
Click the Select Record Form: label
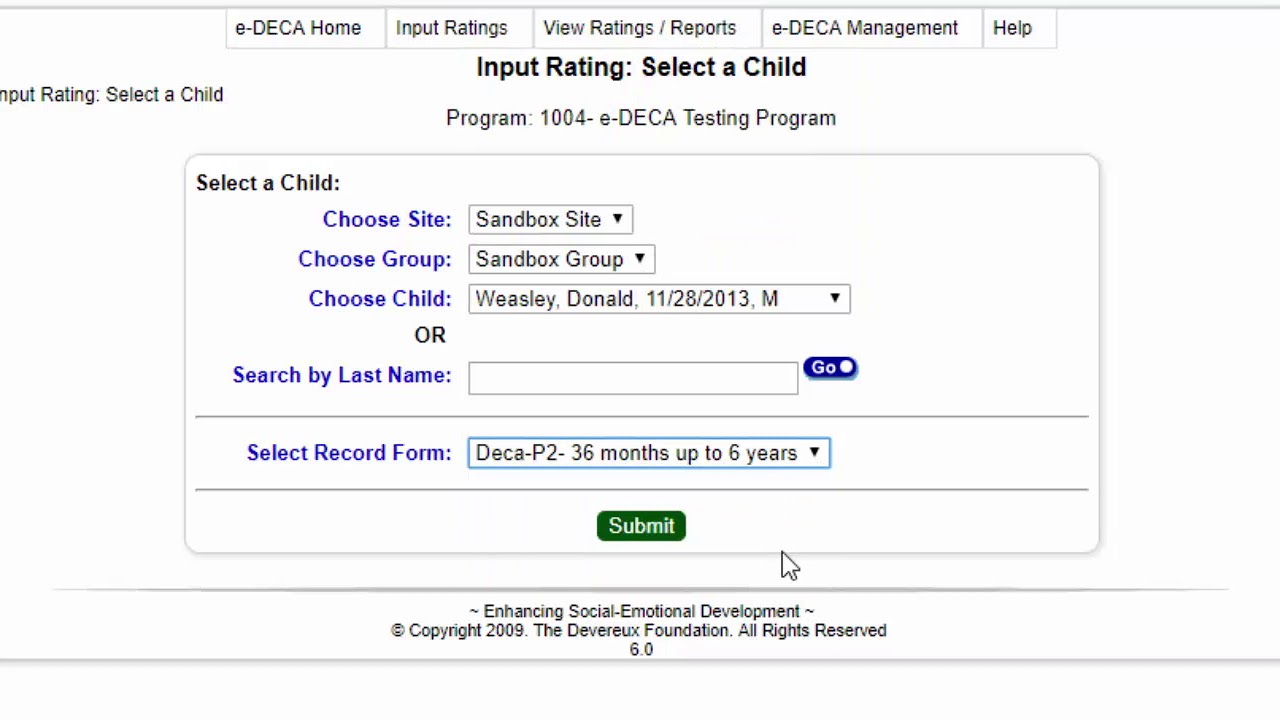point(349,453)
